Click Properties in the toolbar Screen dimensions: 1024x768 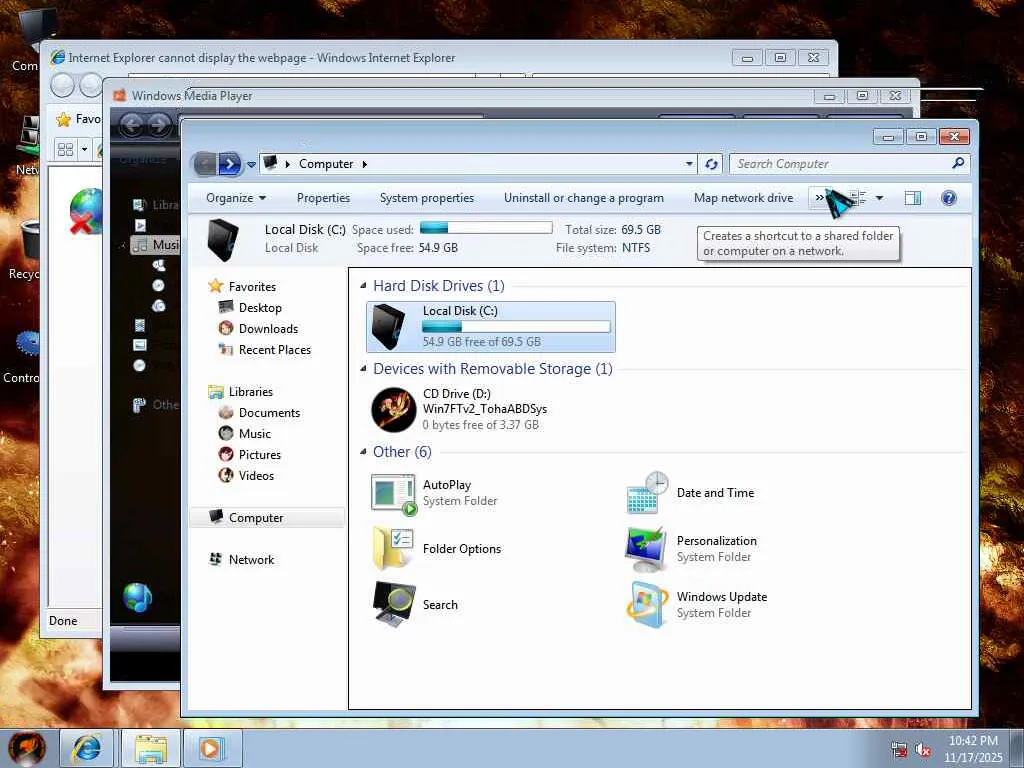click(x=323, y=198)
